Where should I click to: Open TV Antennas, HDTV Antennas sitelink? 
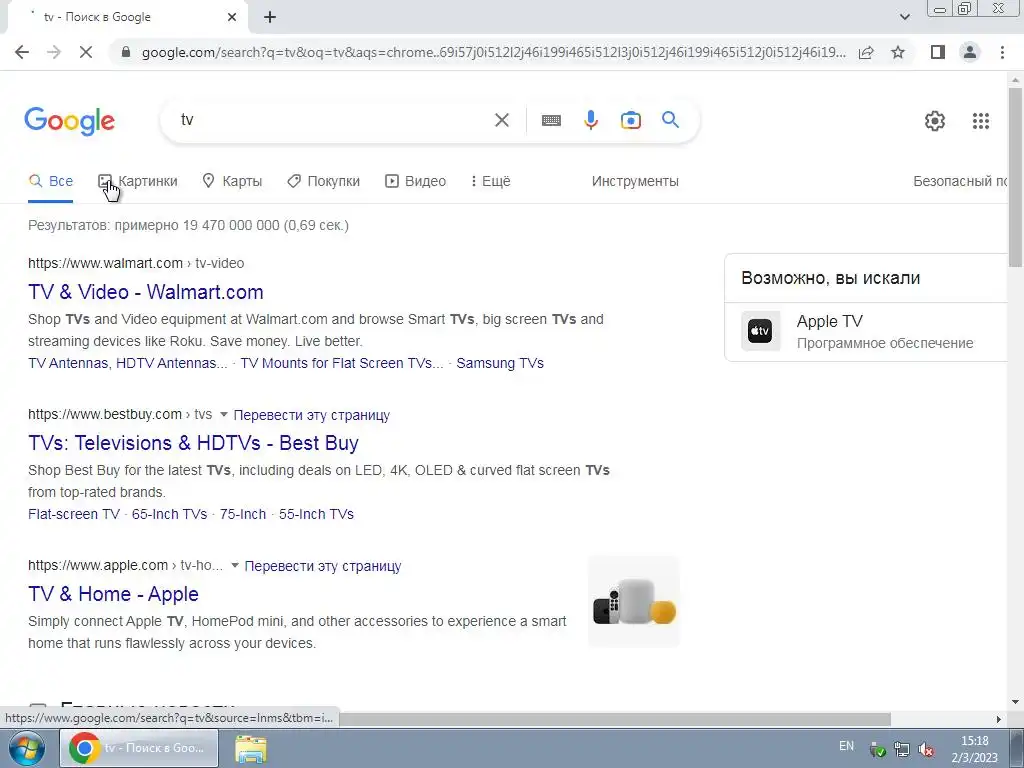pos(127,363)
